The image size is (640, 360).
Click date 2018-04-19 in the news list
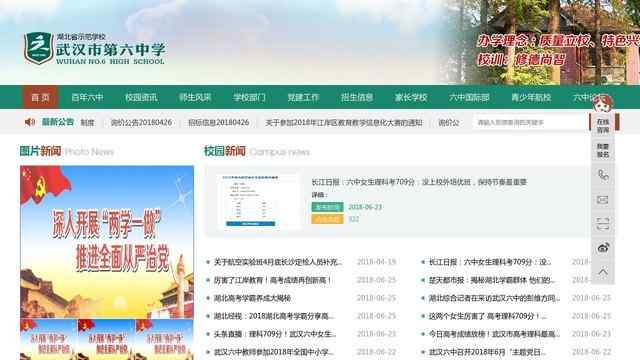click(x=376, y=262)
